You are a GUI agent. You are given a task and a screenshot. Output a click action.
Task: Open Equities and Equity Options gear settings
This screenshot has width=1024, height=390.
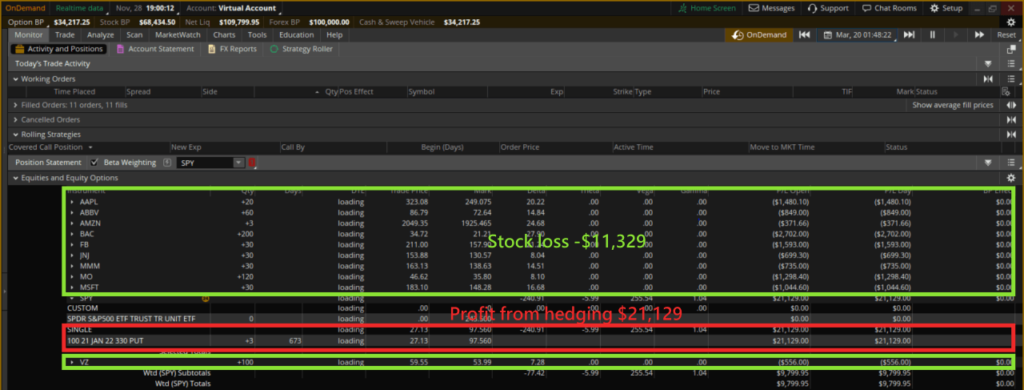pyautogui.click(x=1011, y=178)
